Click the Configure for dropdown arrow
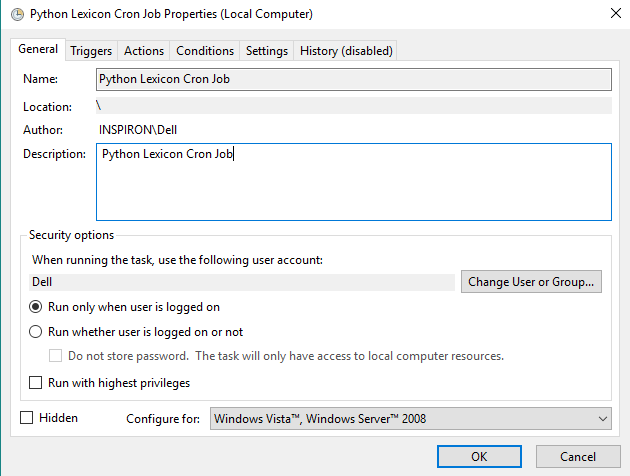Screen dimensions: 630x476 (x=602, y=419)
